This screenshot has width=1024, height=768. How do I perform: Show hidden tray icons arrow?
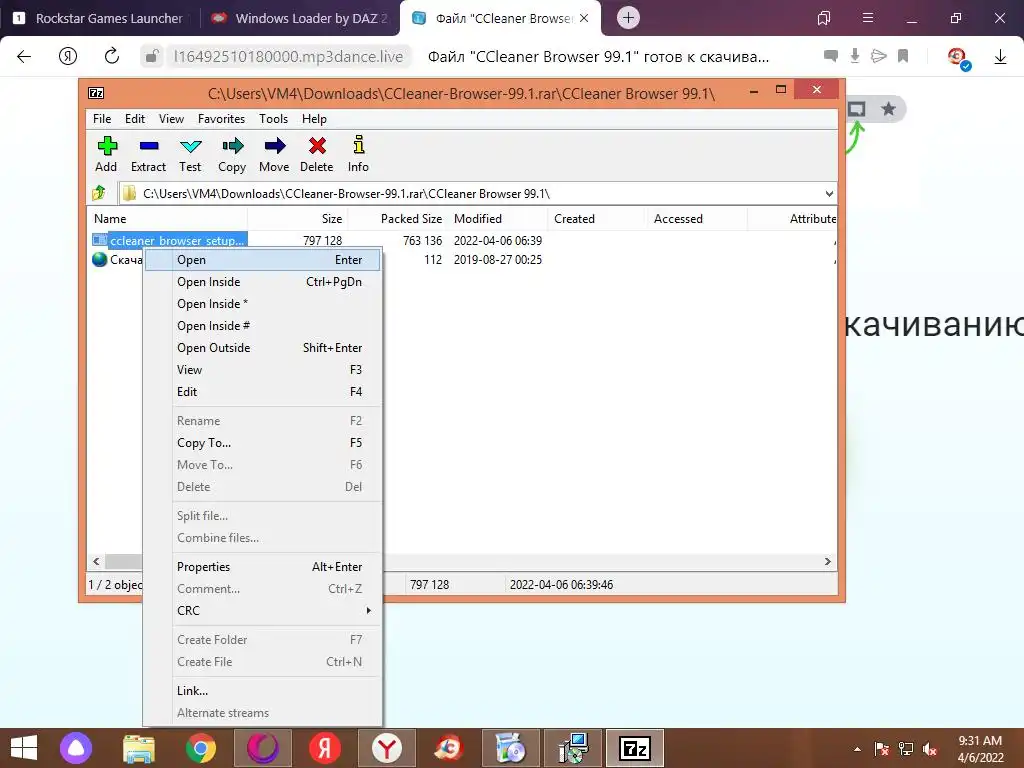point(857,749)
